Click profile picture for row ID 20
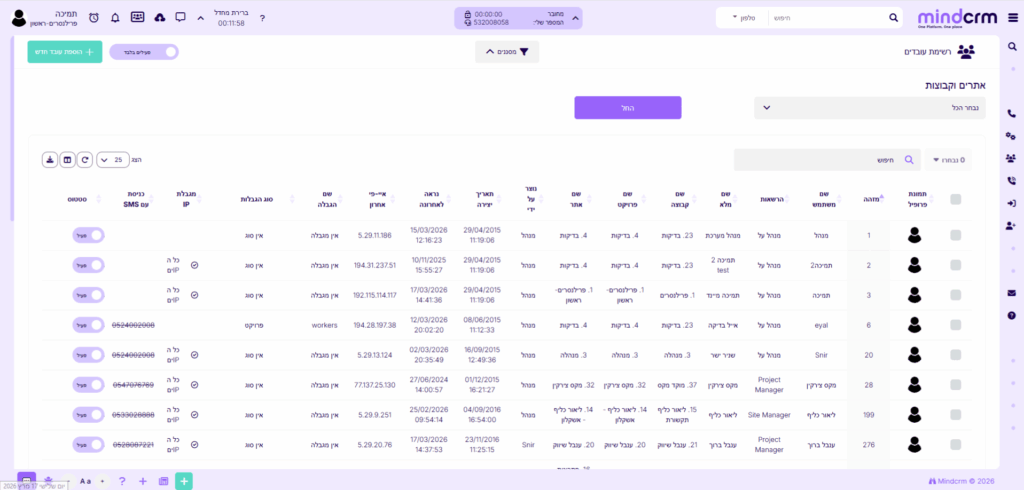This screenshot has width=1024, height=490. tap(914, 355)
